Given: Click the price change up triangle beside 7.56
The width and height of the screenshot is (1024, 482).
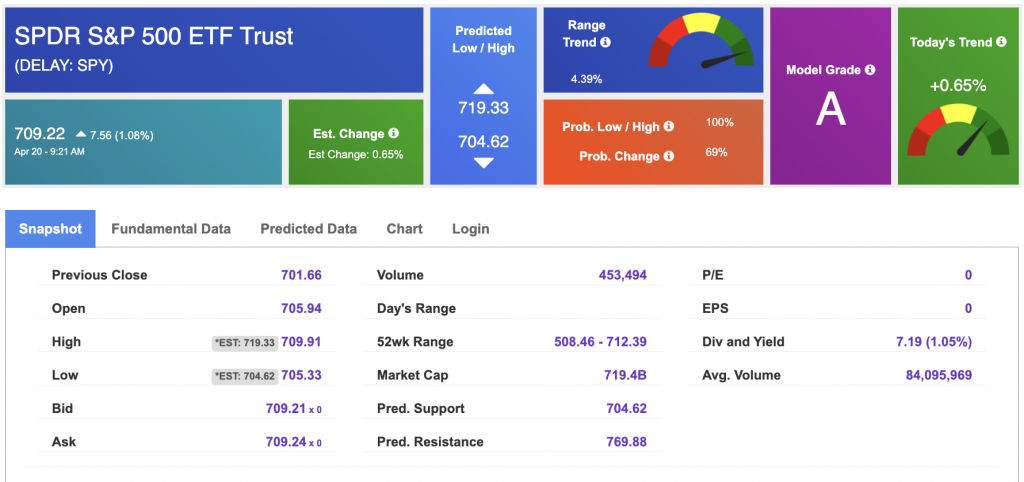Looking at the screenshot, I should [x=79, y=135].
